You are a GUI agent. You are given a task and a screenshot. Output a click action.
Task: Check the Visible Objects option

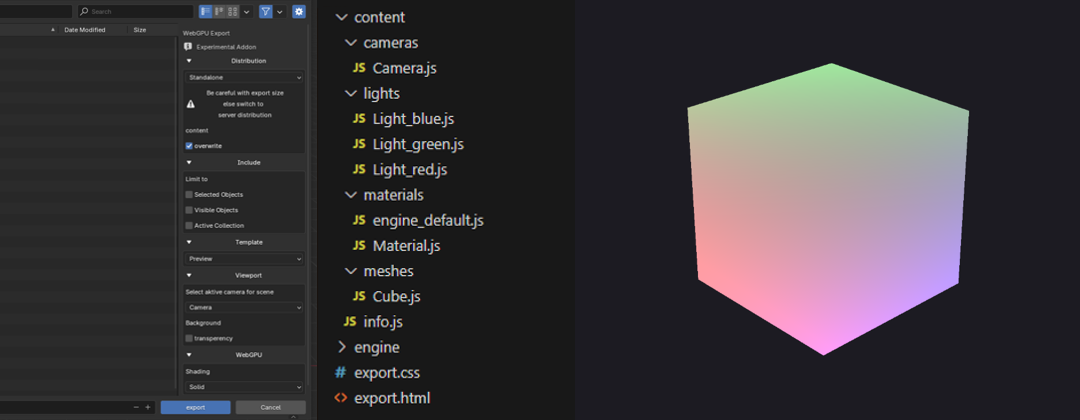click(189, 210)
